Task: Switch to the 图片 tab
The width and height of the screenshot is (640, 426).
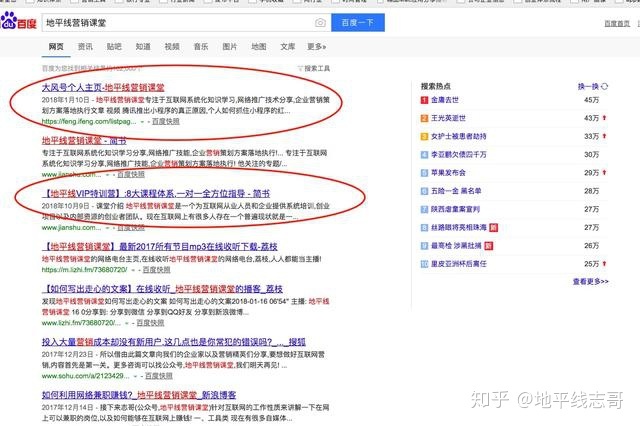Action: tap(230, 47)
